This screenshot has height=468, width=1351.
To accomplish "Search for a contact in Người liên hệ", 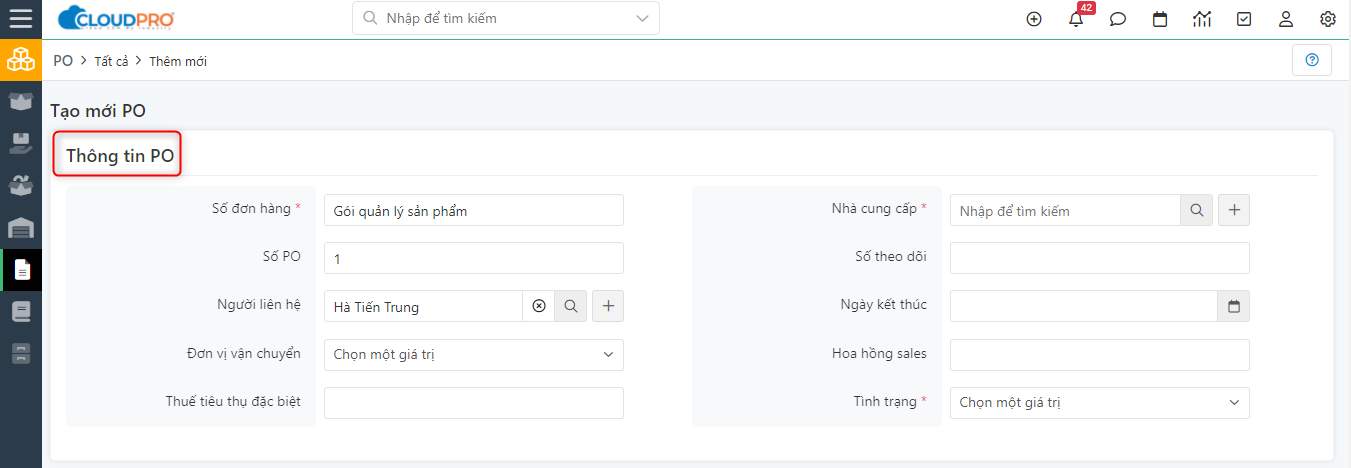I will 571,306.
